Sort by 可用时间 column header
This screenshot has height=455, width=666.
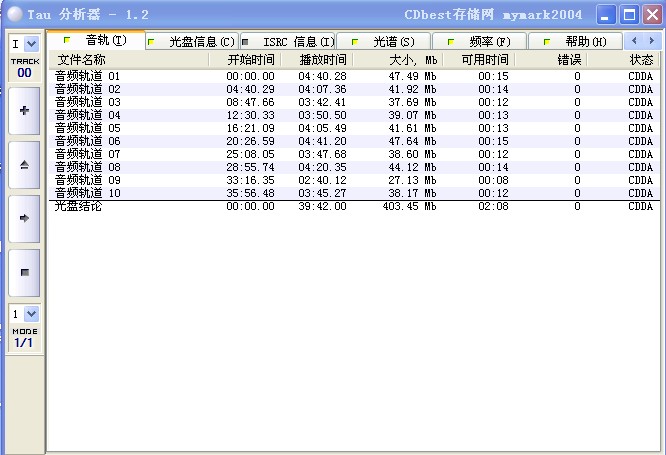coord(479,60)
